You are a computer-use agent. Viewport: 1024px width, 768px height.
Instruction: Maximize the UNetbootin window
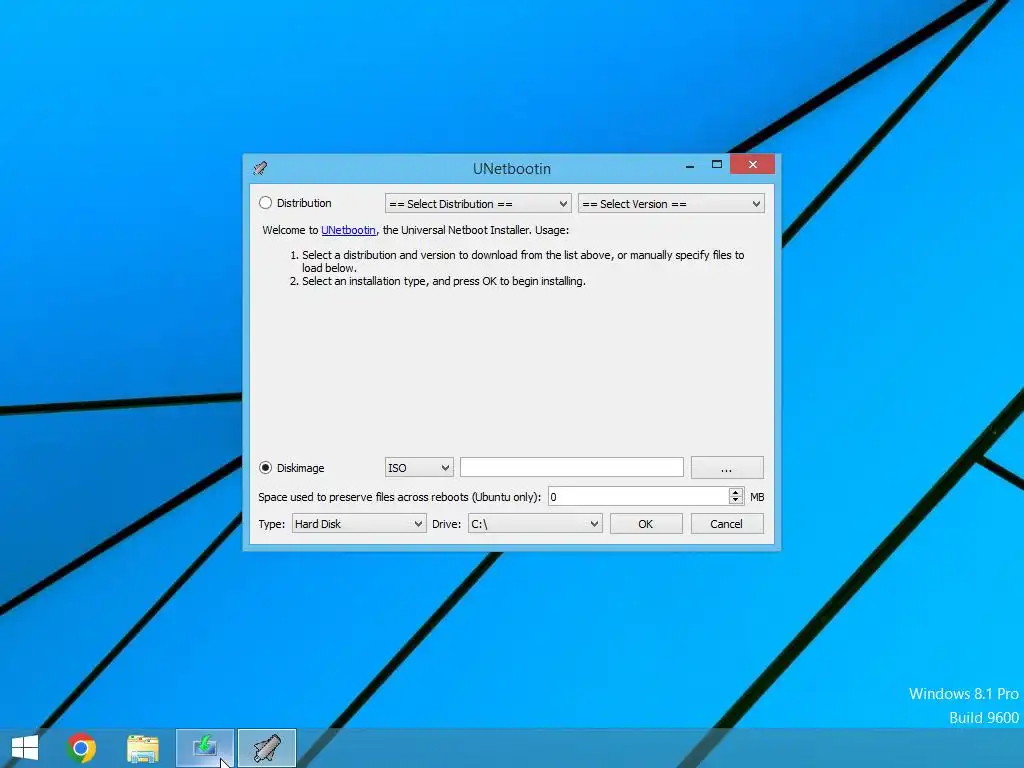[x=716, y=165]
